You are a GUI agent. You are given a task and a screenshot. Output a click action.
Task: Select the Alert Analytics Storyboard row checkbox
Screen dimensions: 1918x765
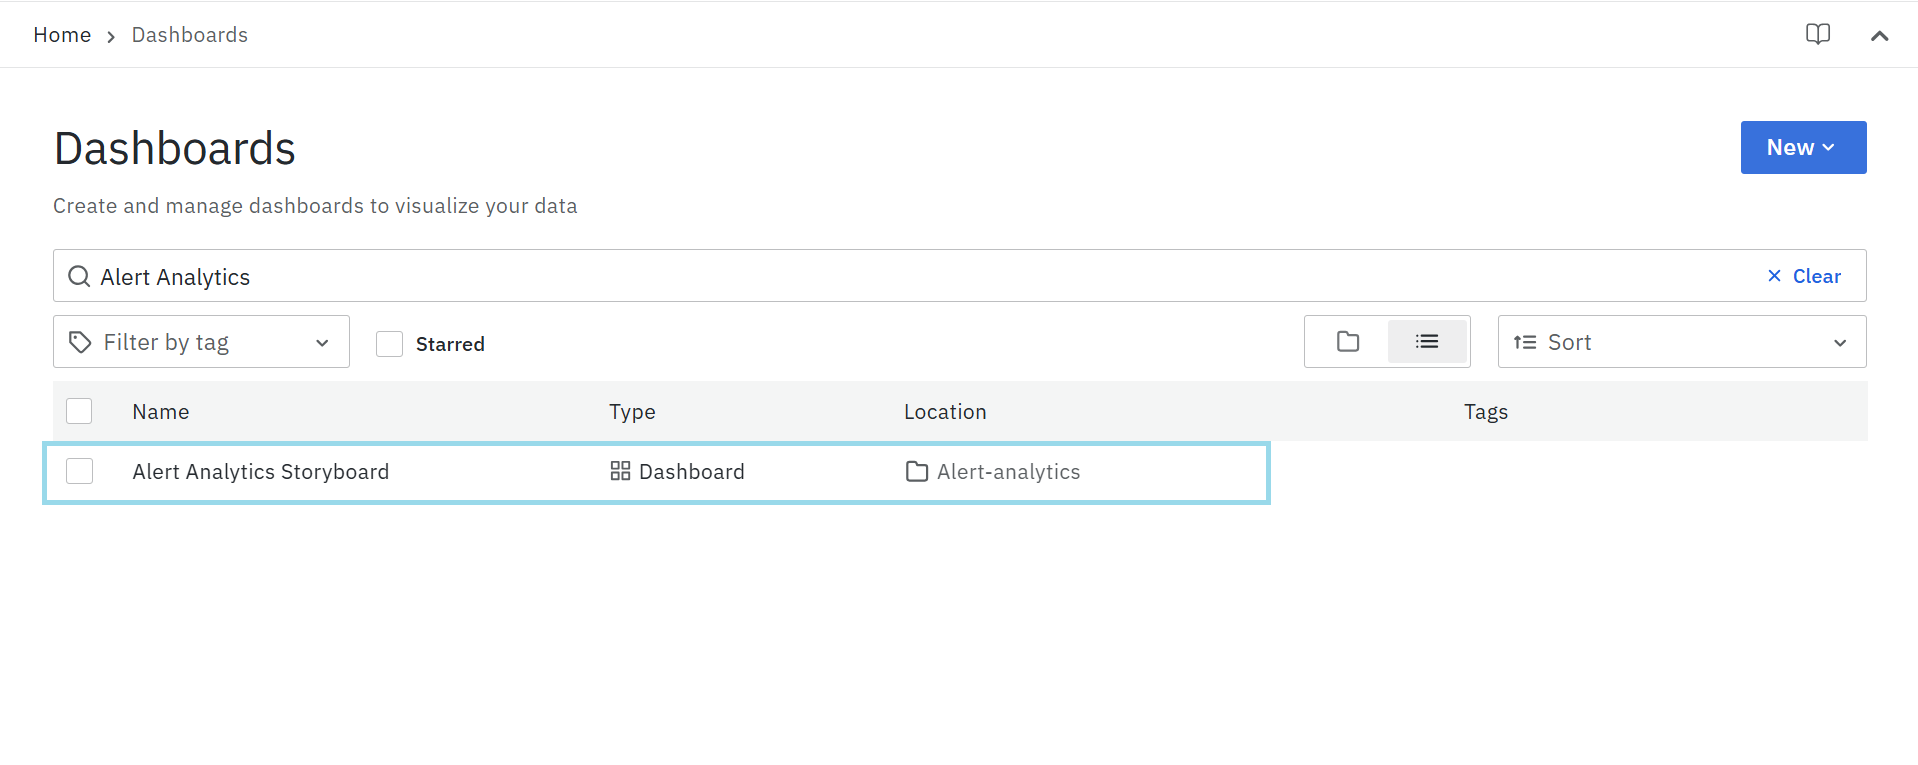click(79, 471)
